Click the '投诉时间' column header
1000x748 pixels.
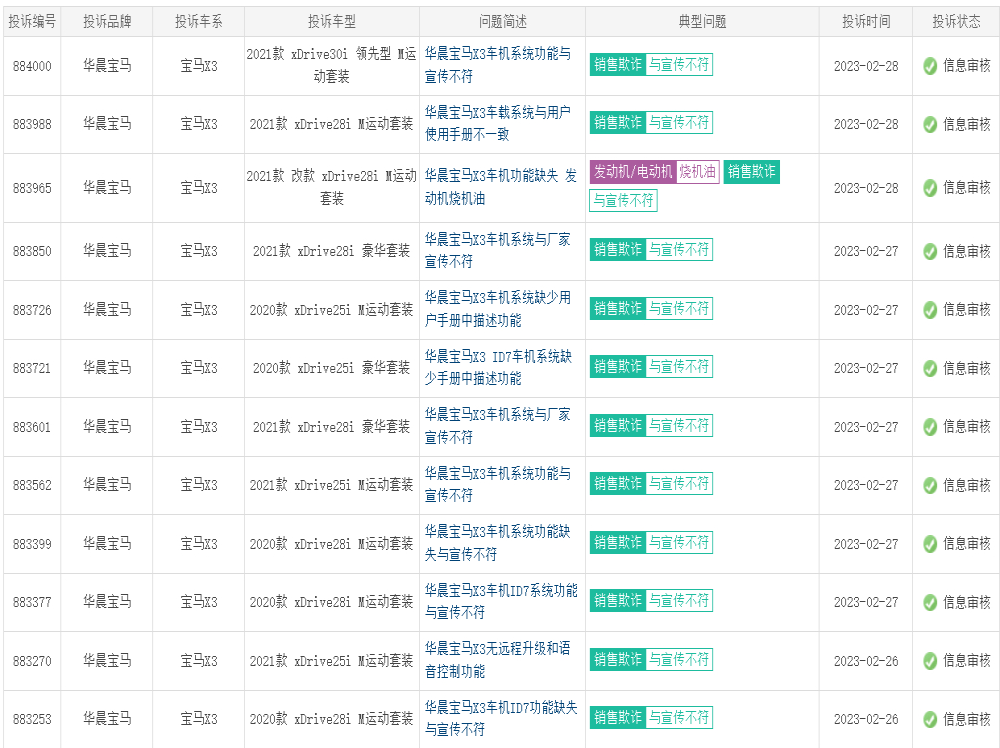coord(866,22)
